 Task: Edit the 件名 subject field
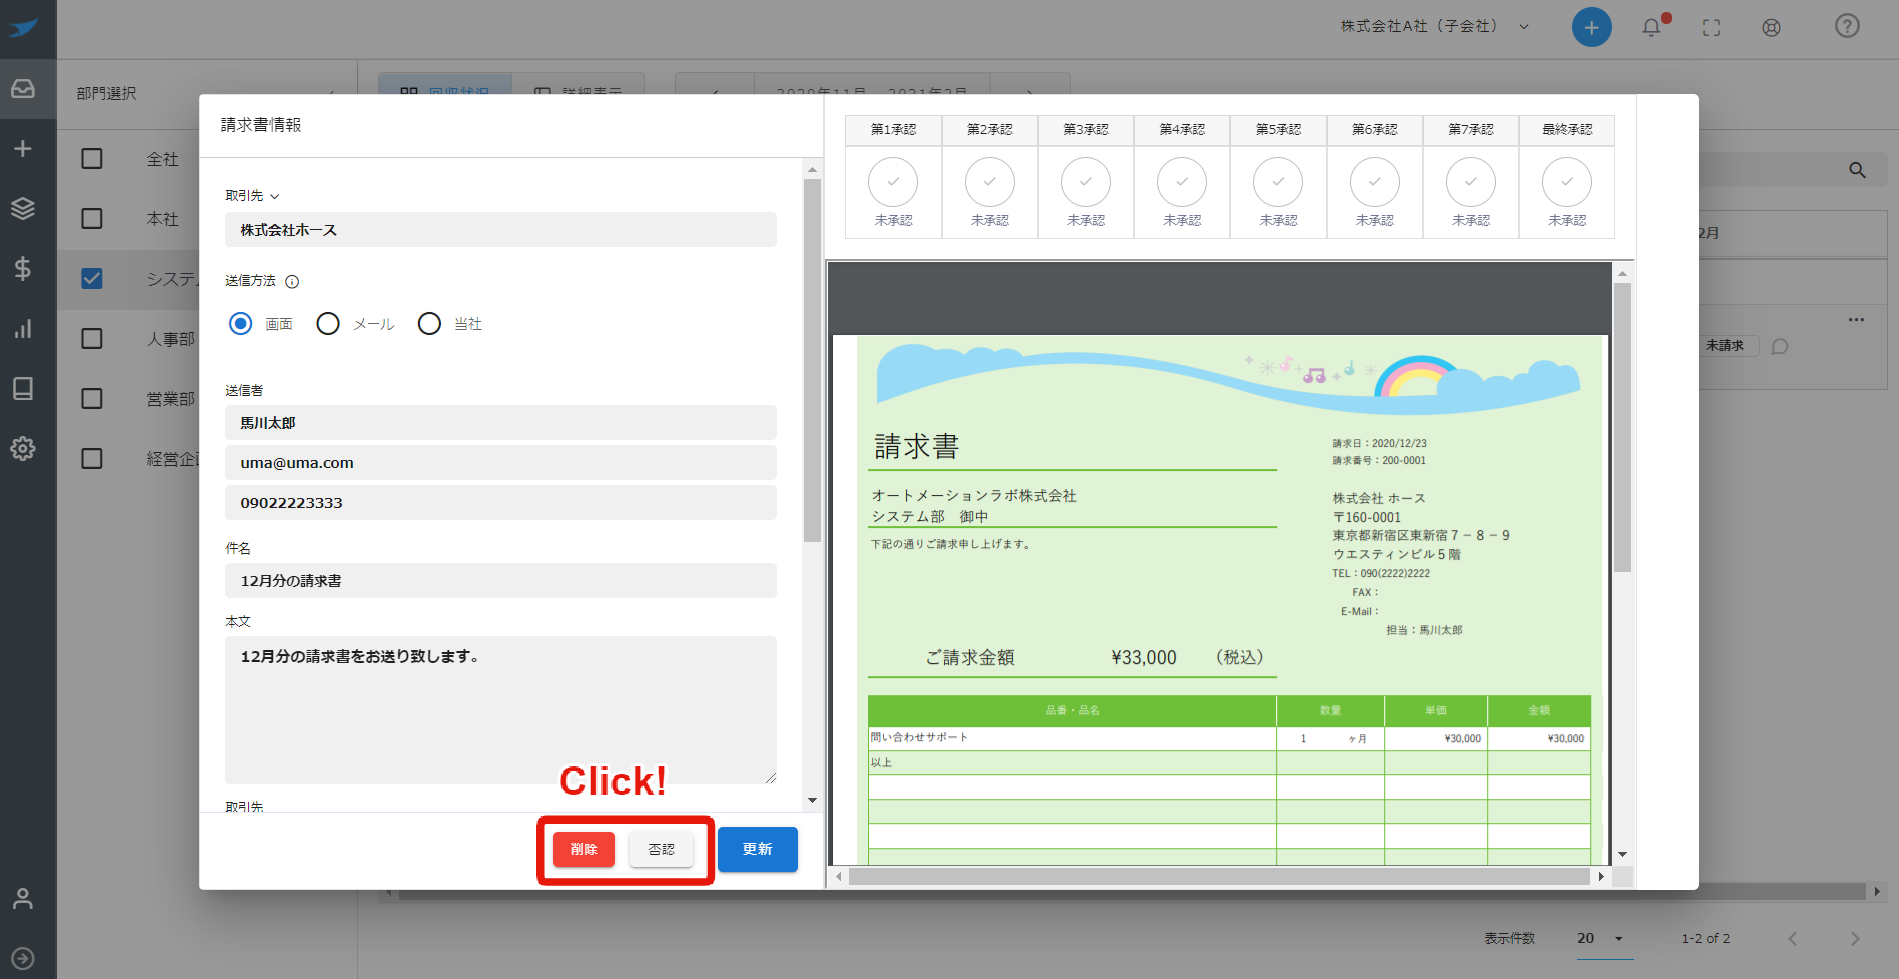501,581
